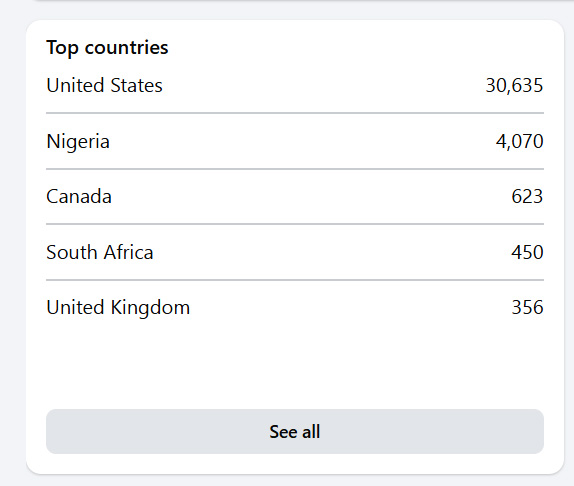Select the 623 count for Canada
Viewport: 574px width, 486px height.
(x=527, y=197)
